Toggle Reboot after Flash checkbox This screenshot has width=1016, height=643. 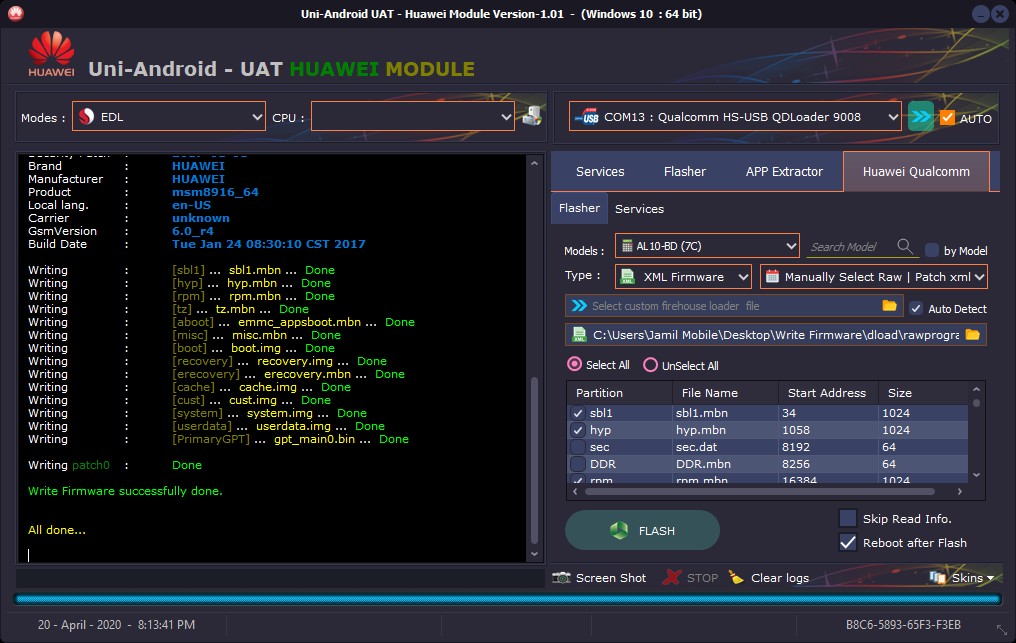click(848, 542)
